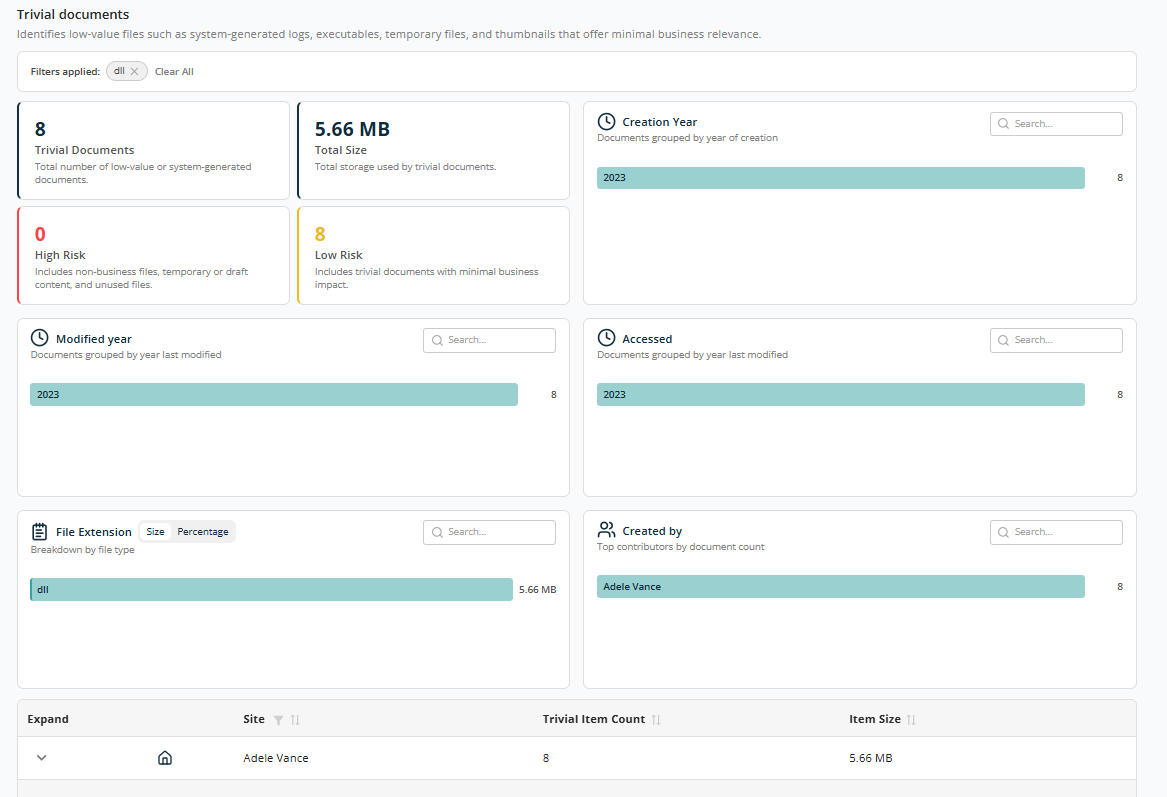Image resolution: width=1167 pixels, height=797 pixels.
Task: Click the Trivial documents page heading
Action: click(x=73, y=14)
